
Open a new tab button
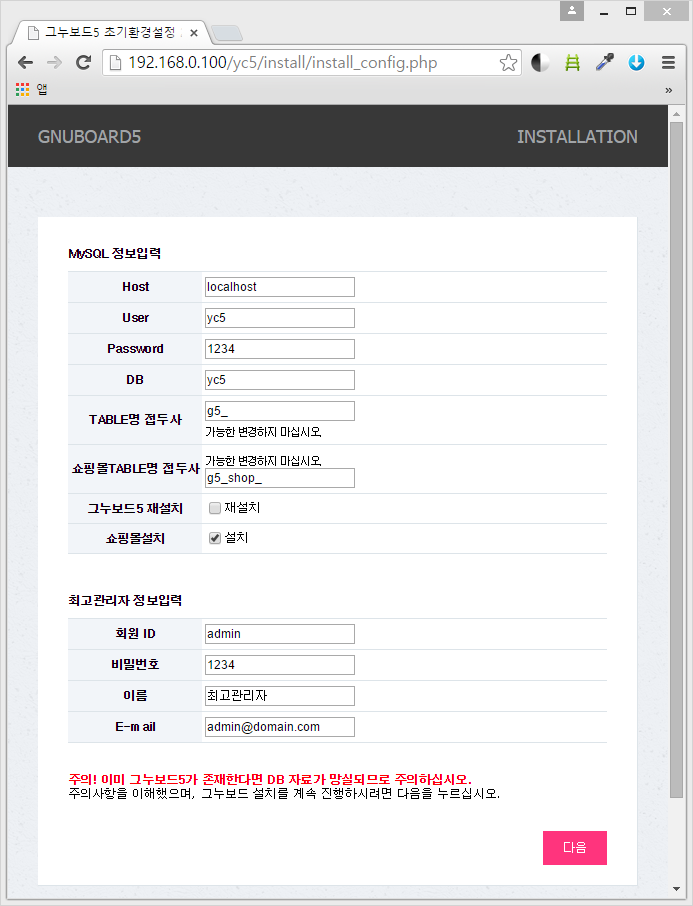tap(227, 34)
